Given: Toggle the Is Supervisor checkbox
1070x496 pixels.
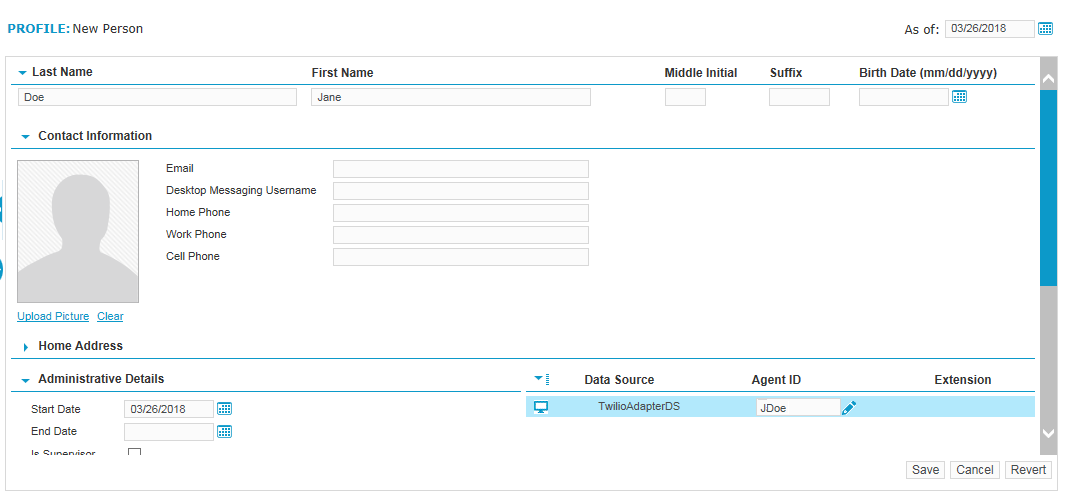Looking at the screenshot, I should tap(135, 453).
